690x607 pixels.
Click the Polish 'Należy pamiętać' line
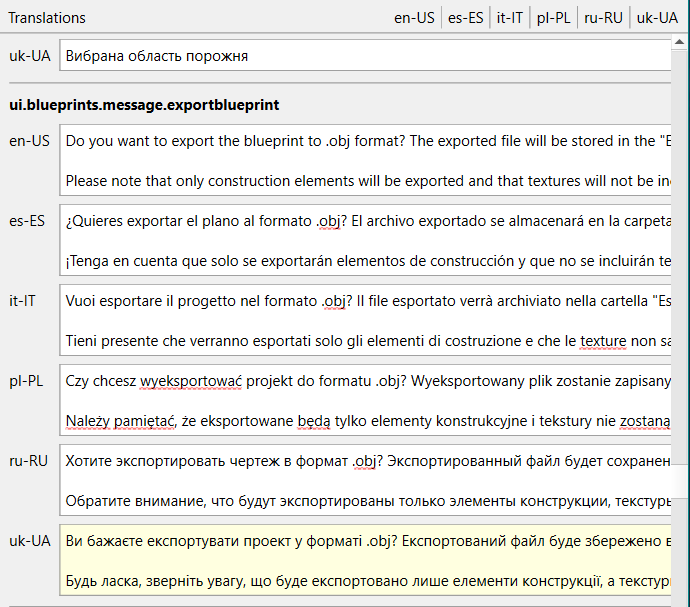pyautogui.click(x=360, y=421)
